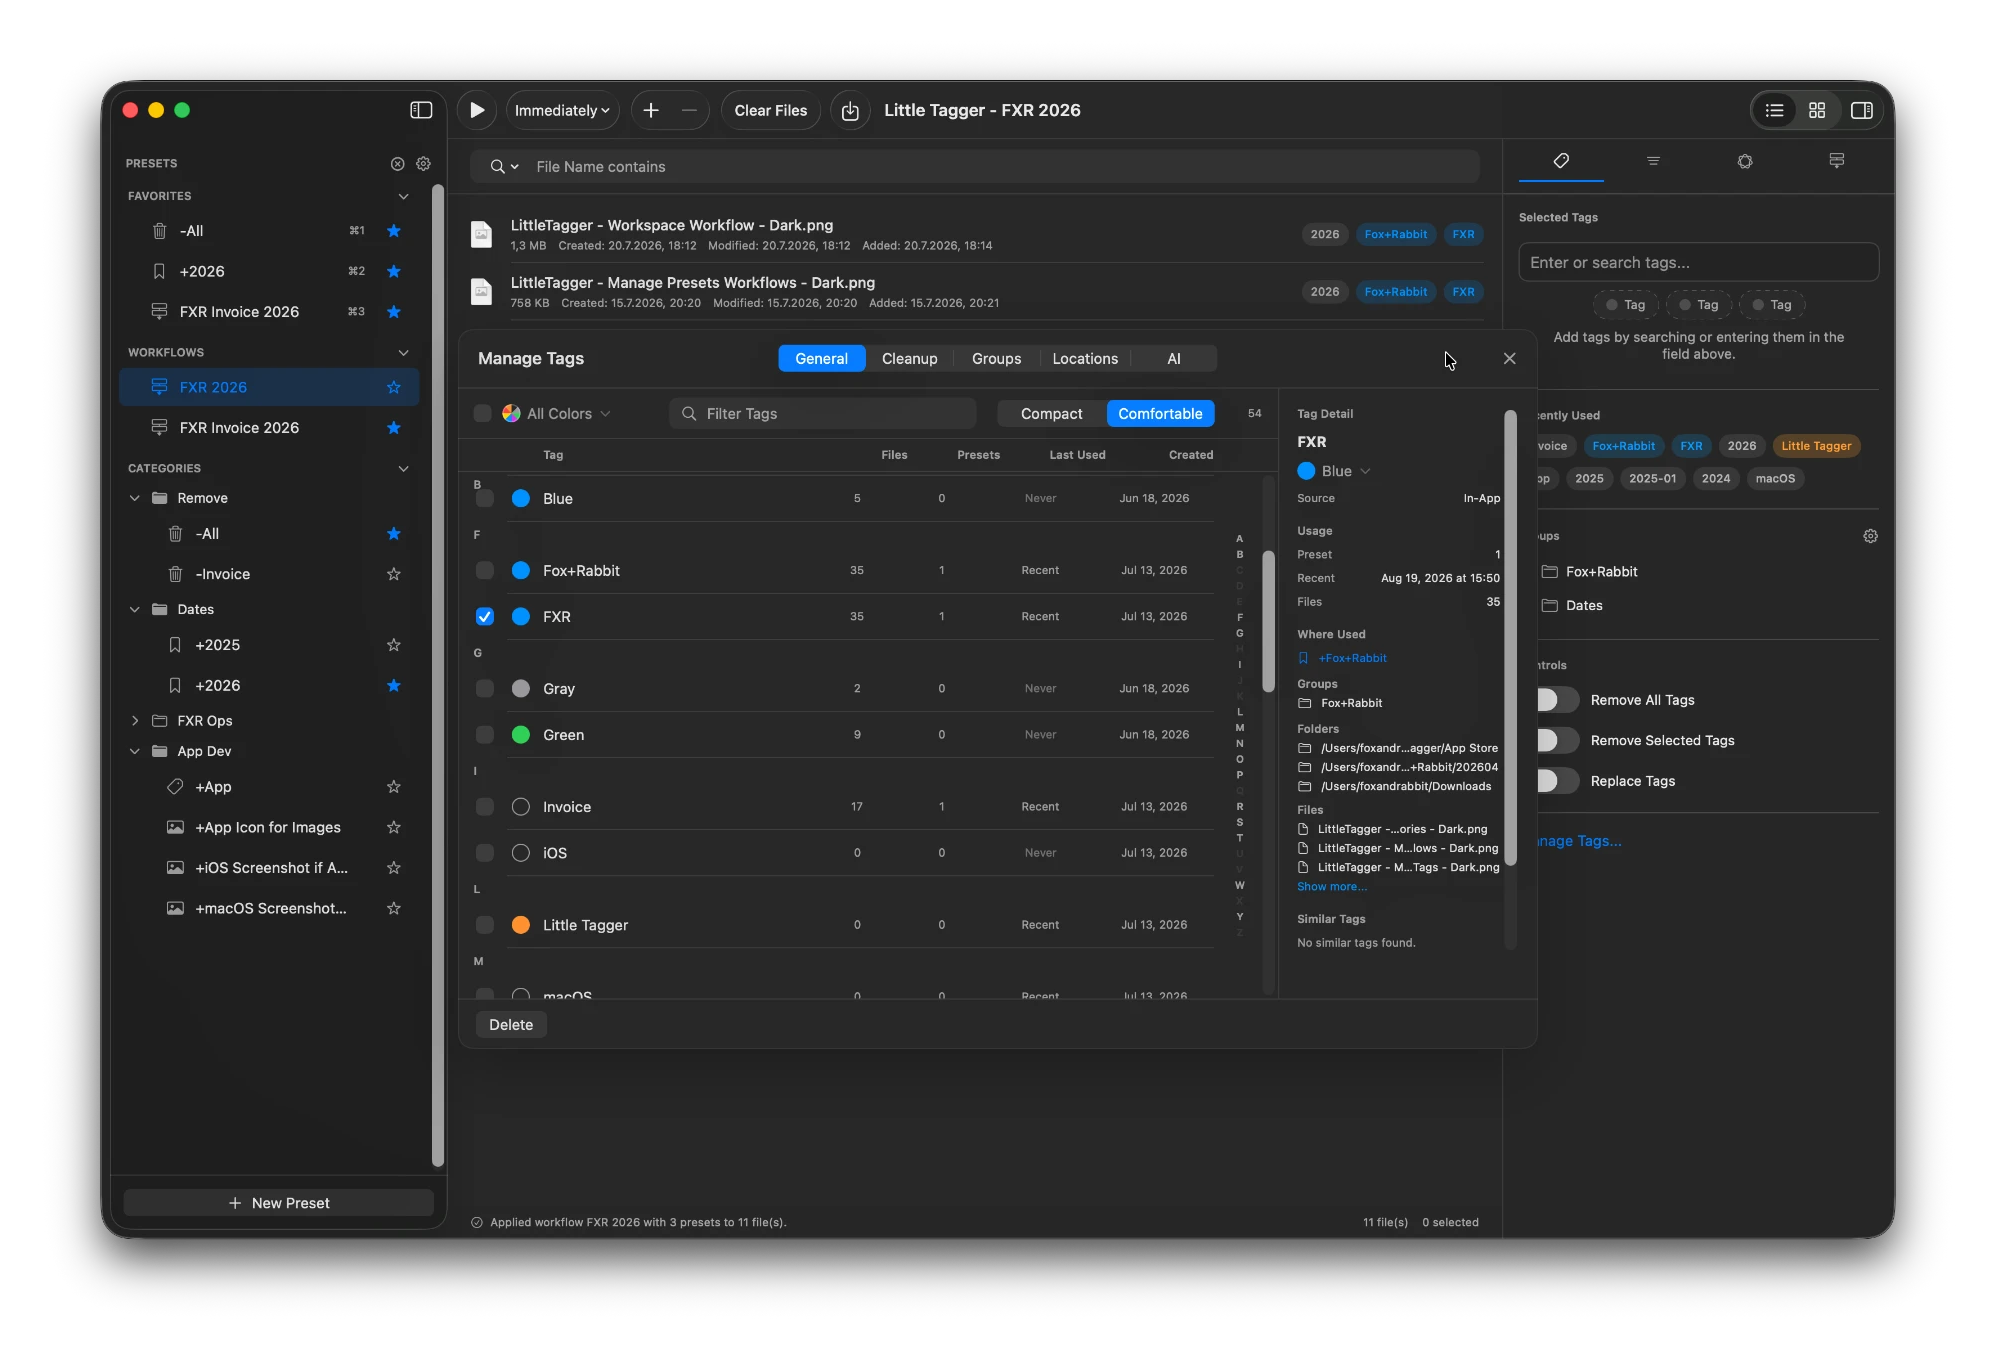The width and height of the screenshot is (1995, 1360).
Task: Open the lines inspector tab icon
Action: [1653, 160]
